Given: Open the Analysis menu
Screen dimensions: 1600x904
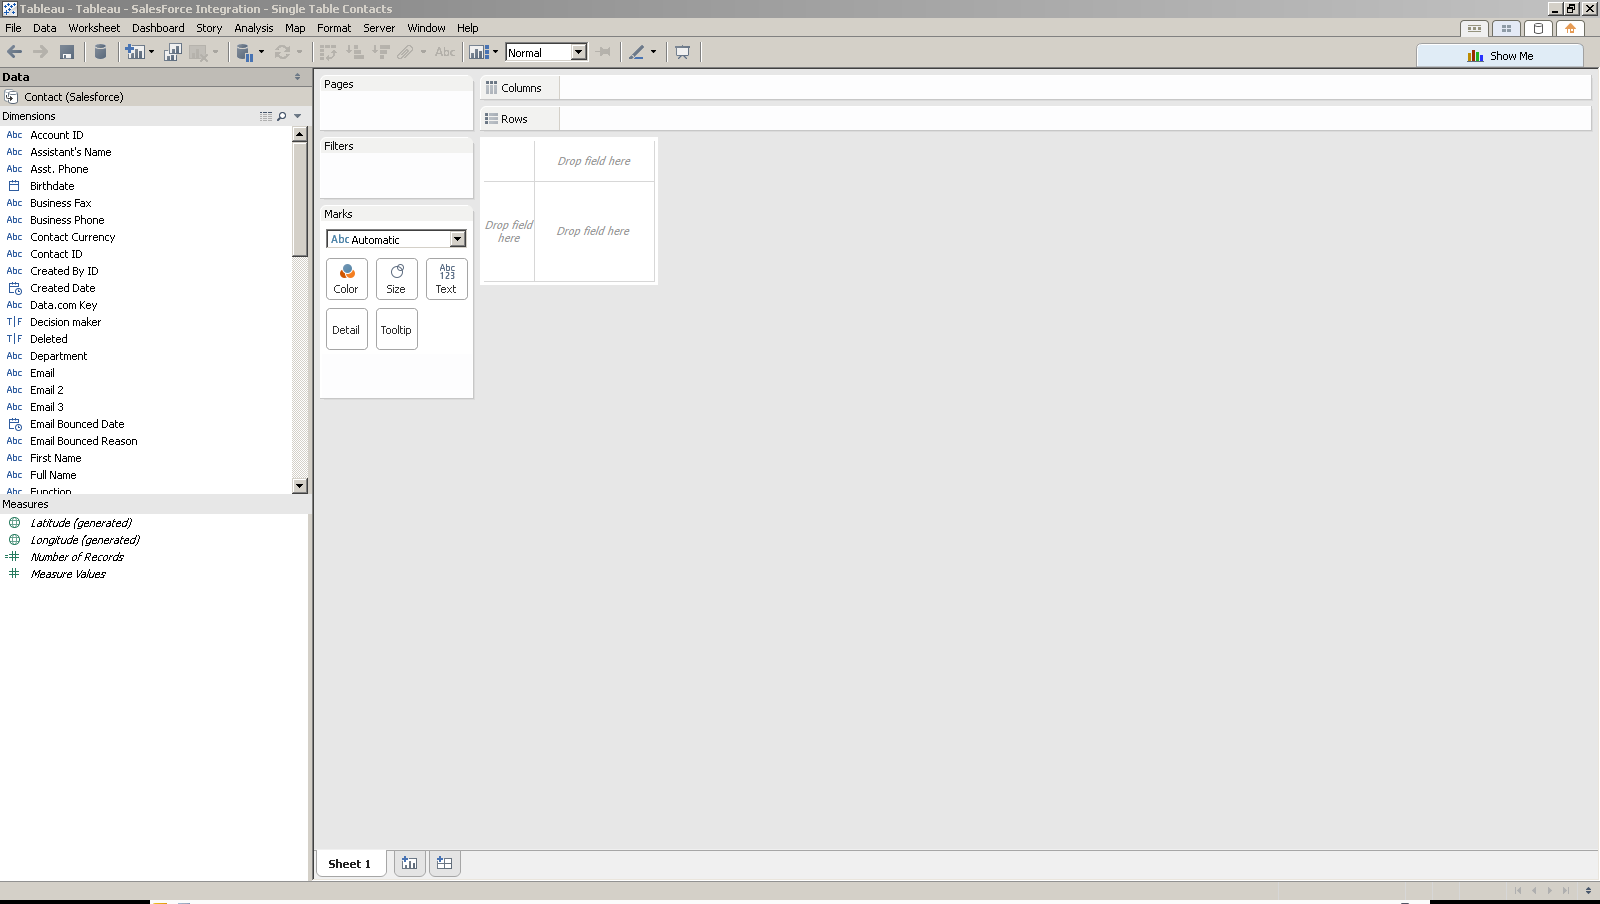Looking at the screenshot, I should click(x=254, y=28).
